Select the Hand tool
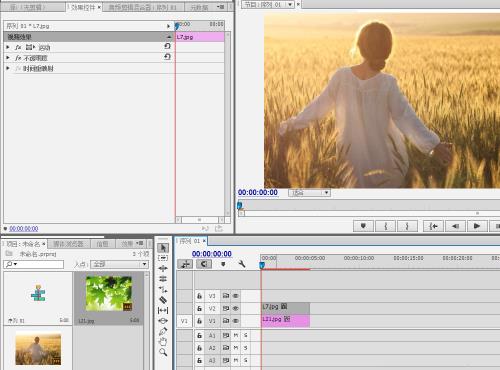 163,342
